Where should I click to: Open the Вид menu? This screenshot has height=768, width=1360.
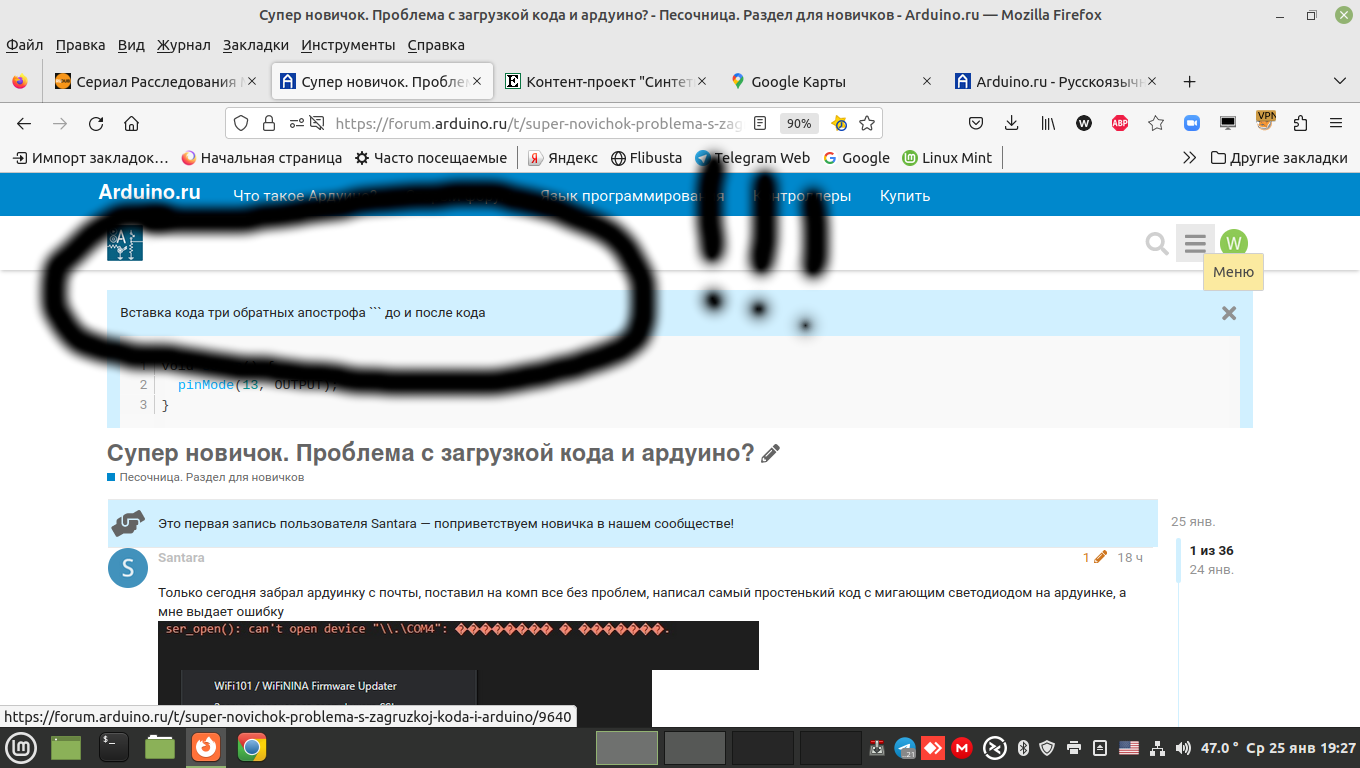point(131,45)
